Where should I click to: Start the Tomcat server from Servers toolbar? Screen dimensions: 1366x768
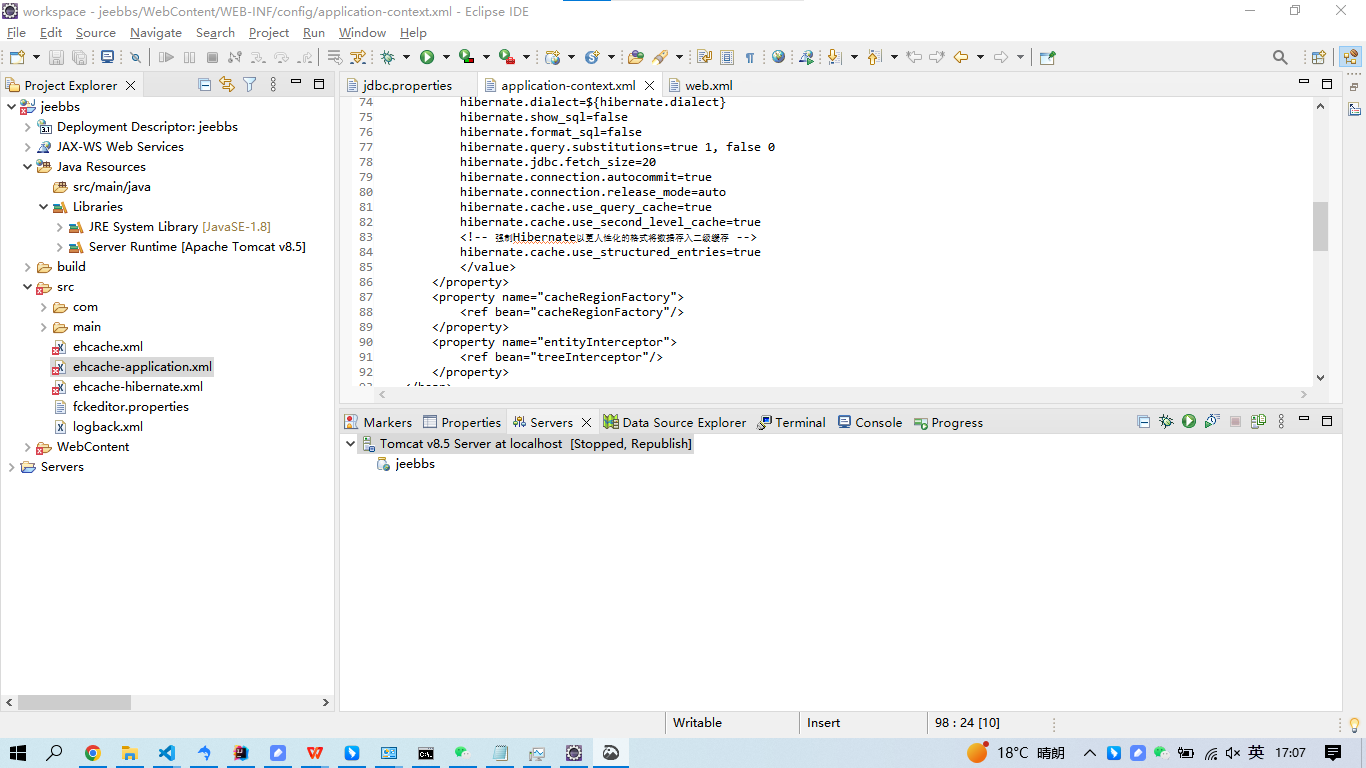click(1189, 422)
